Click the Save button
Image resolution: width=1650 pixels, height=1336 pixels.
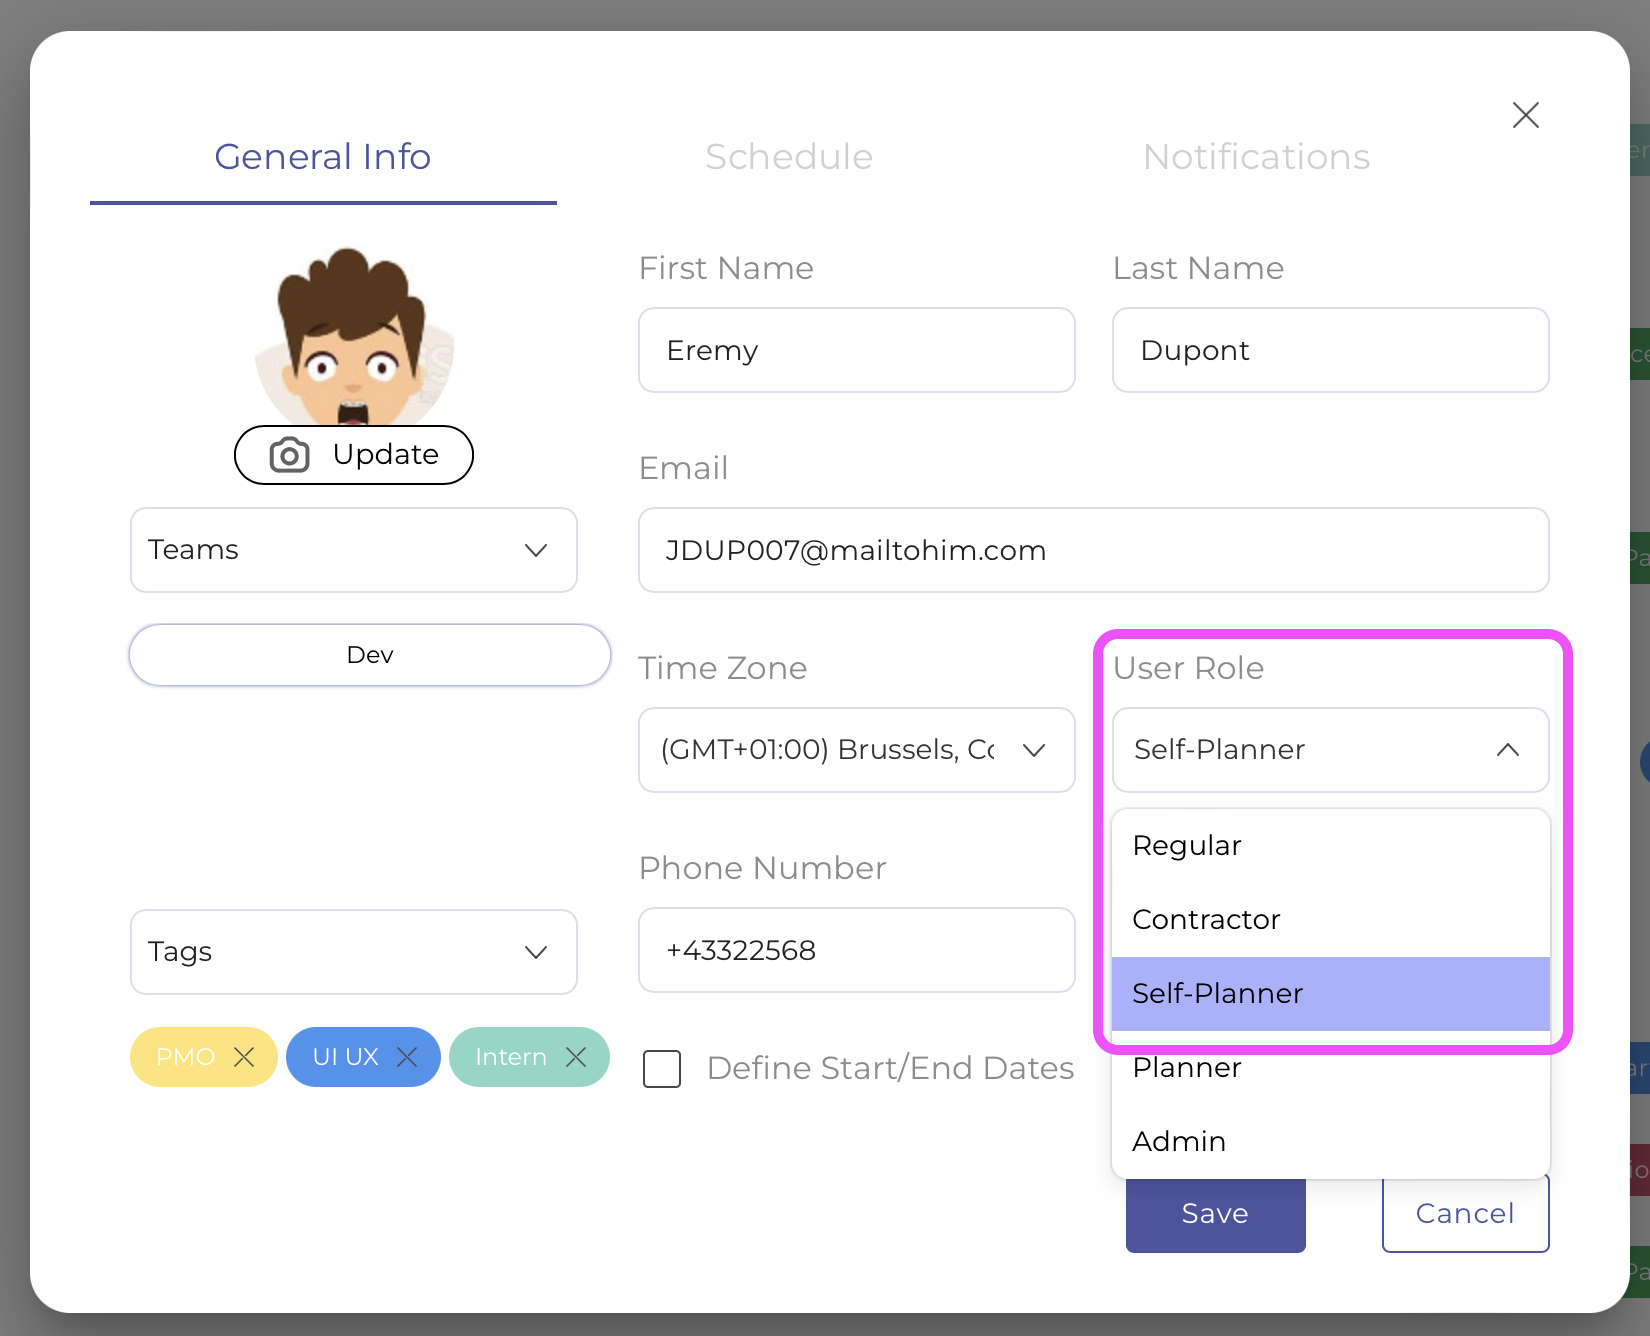pyautogui.click(x=1215, y=1214)
